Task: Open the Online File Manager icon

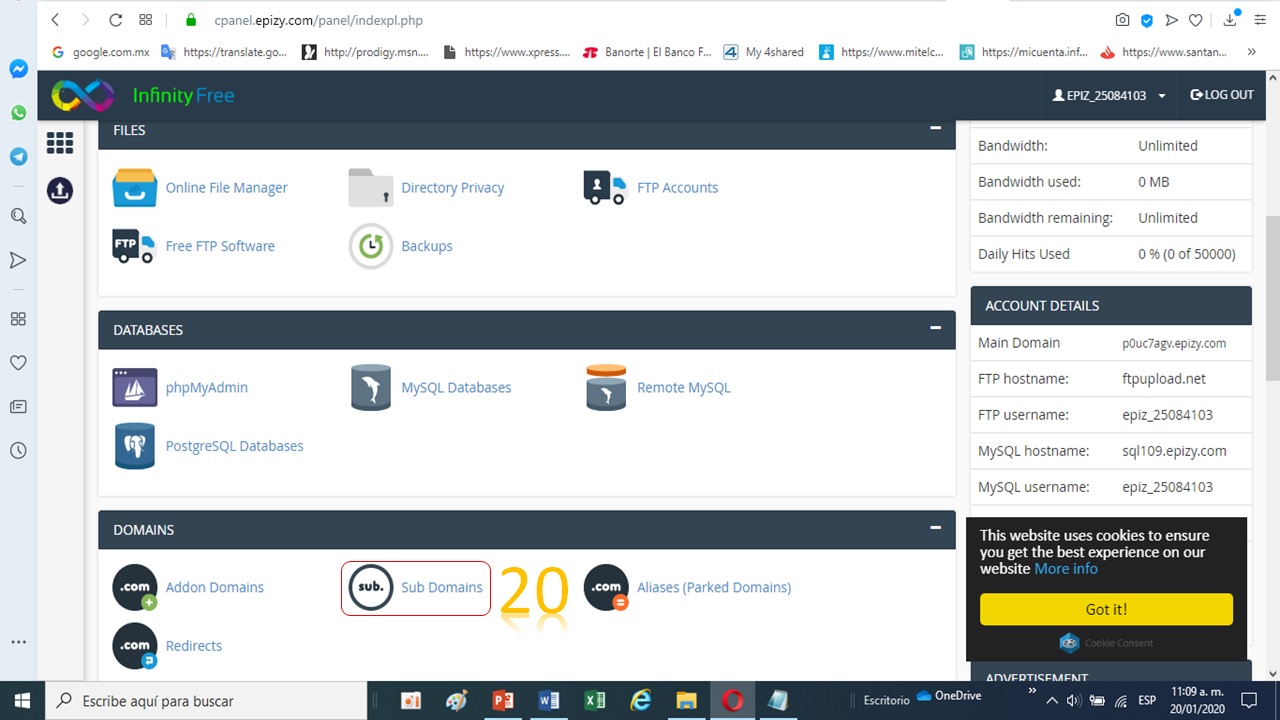Action: [x=134, y=188]
